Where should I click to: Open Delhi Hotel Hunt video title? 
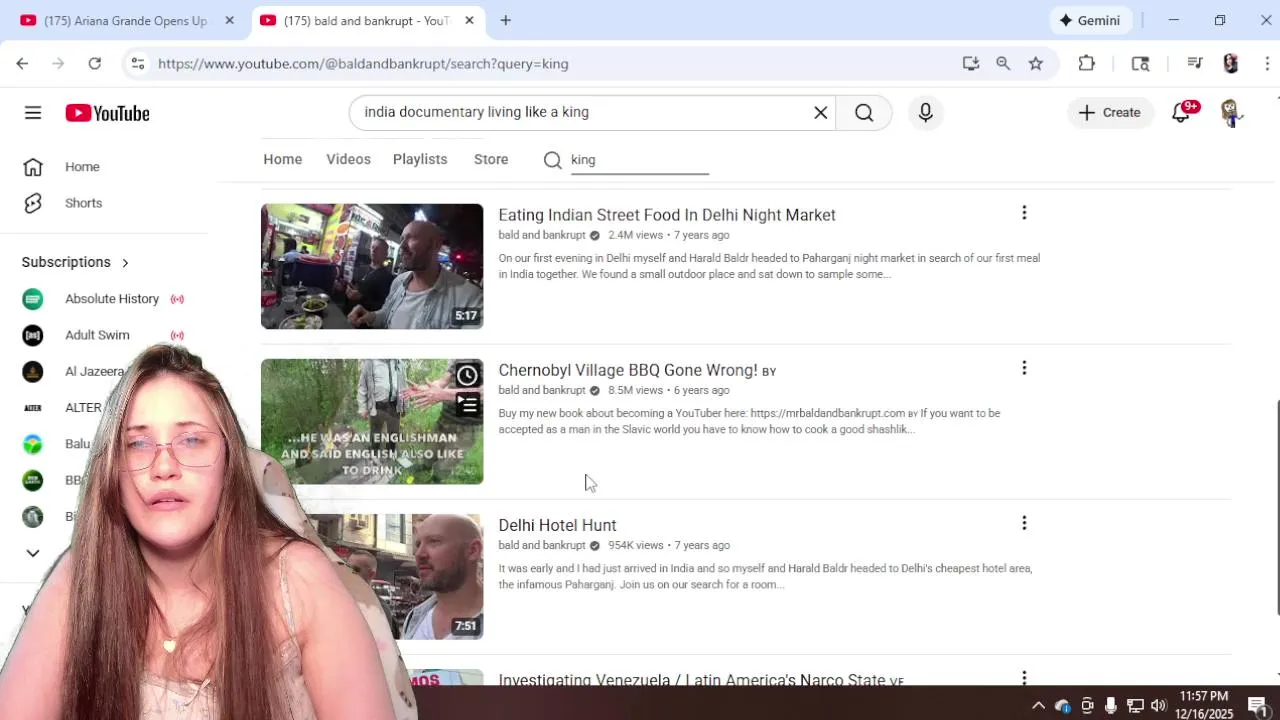(x=557, y=525)
